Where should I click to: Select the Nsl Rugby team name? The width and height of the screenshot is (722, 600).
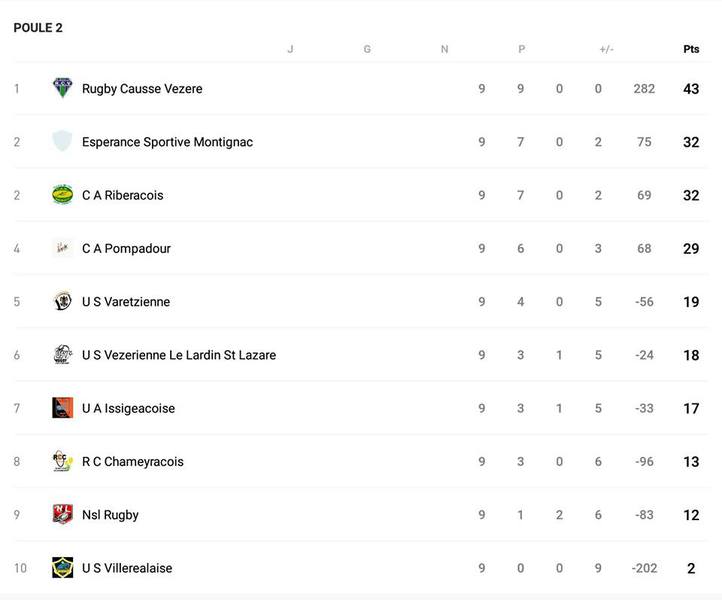110,515
